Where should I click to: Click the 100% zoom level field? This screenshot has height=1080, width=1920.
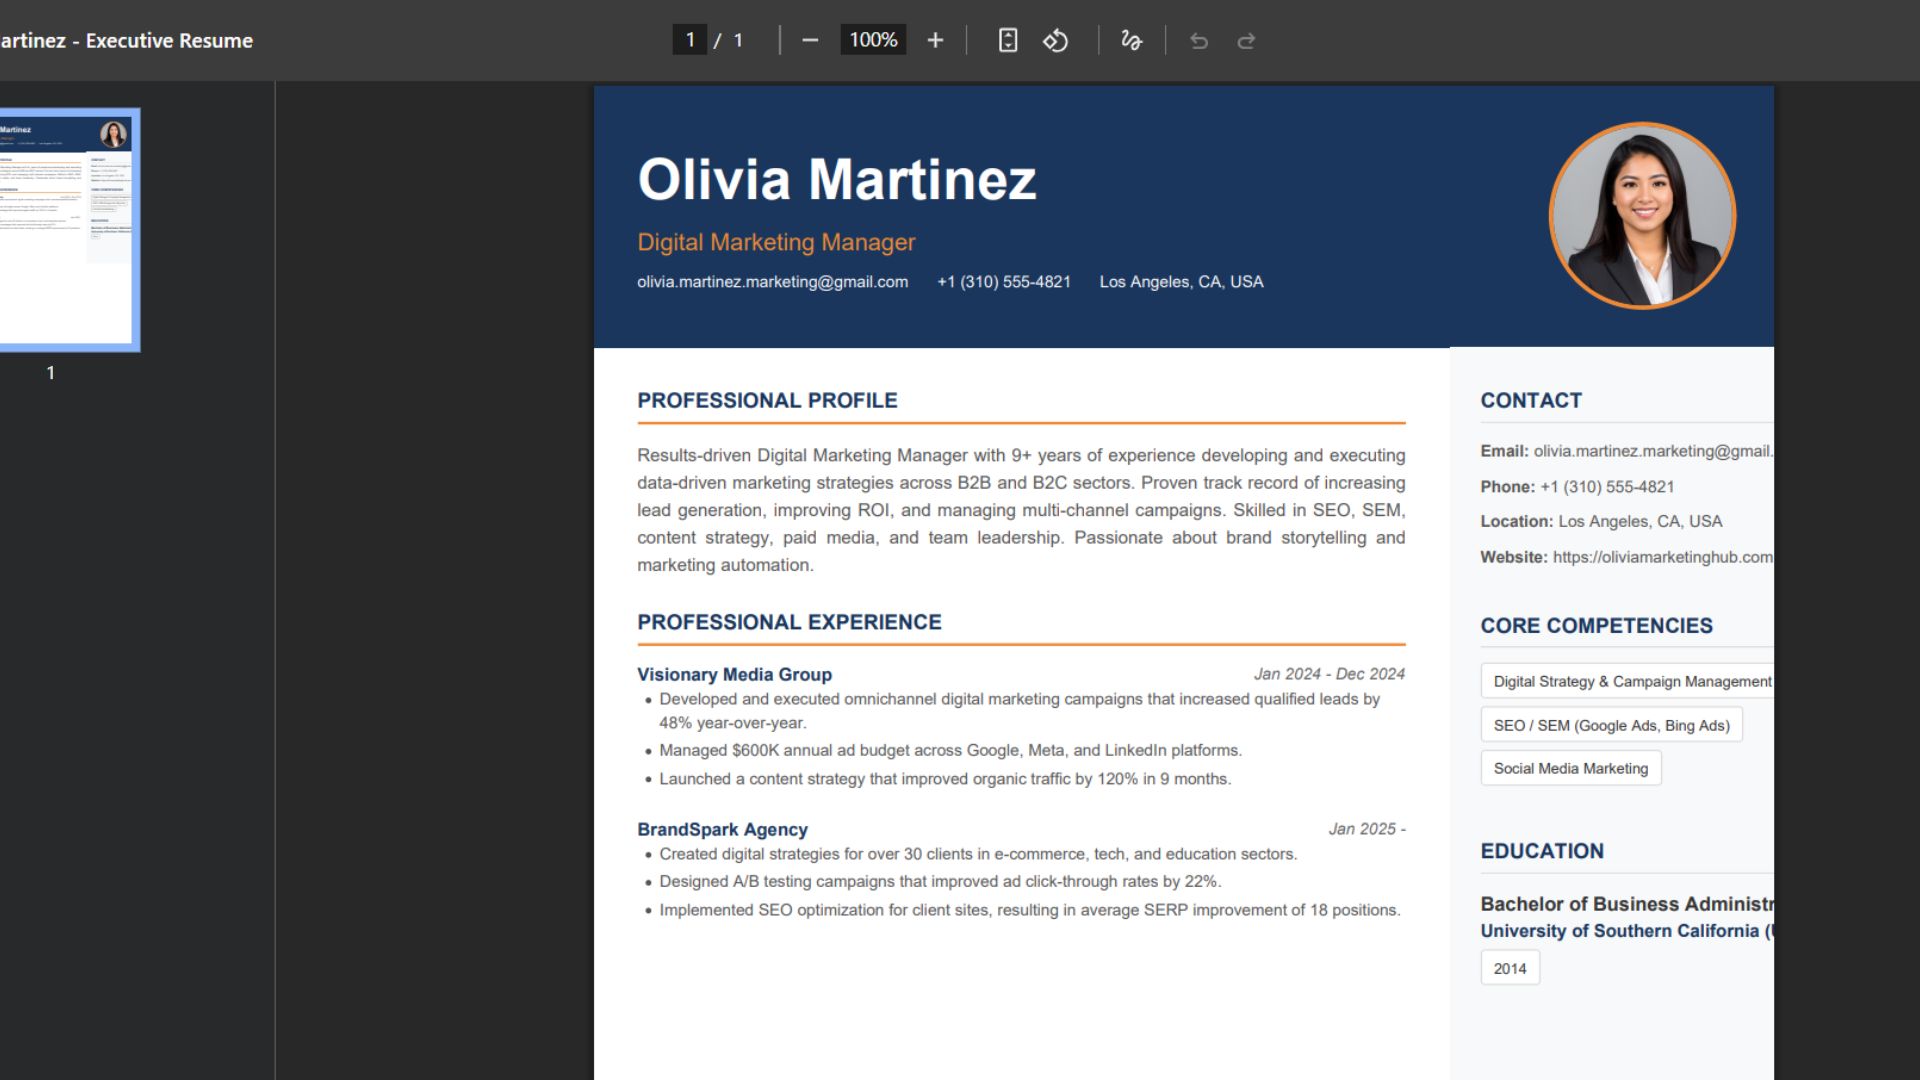873,40
